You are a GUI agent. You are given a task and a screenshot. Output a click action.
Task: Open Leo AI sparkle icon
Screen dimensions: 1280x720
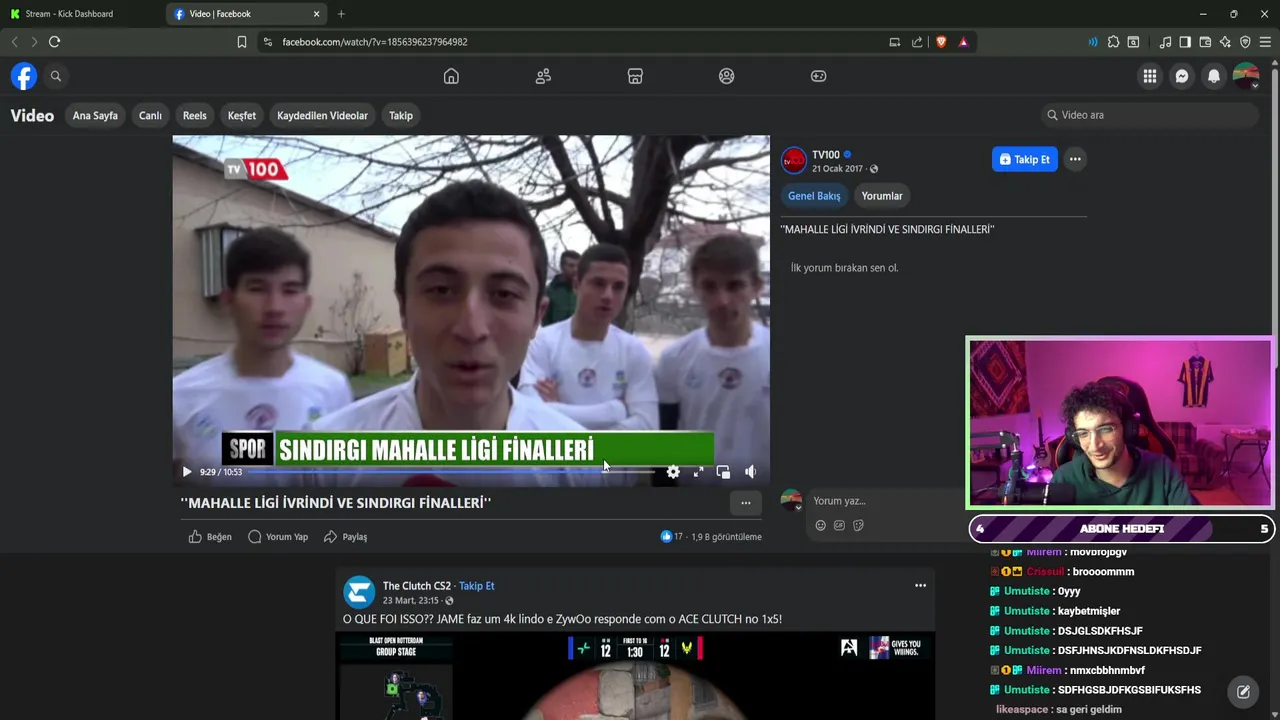(x=1225, y=42)
